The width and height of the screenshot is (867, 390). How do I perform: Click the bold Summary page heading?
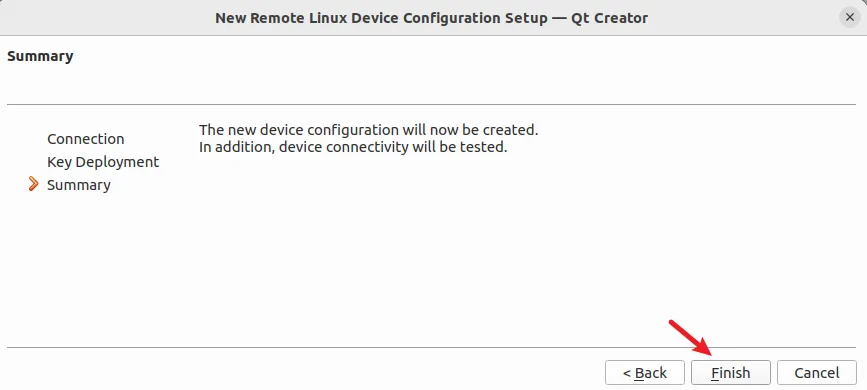40,56
